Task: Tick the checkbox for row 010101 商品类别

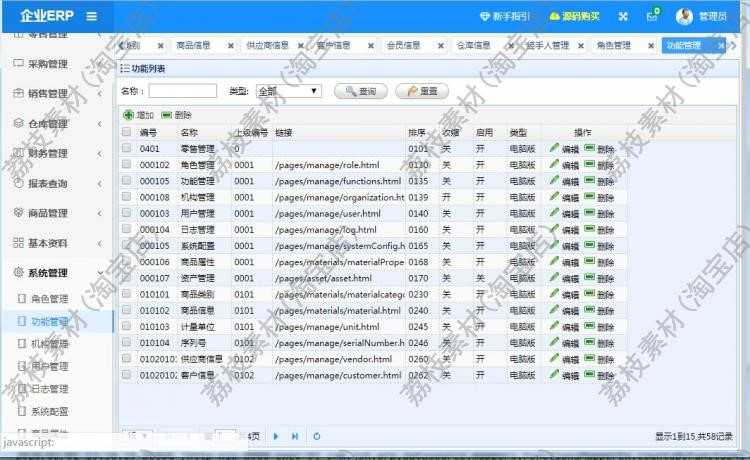Action: point(126,294)
